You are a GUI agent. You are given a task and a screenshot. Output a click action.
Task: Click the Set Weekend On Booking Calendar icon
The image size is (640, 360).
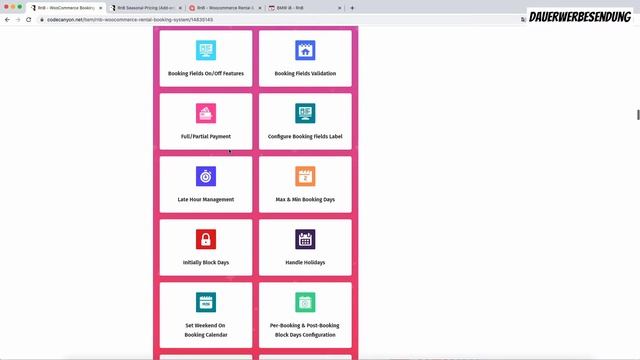[206, 302]
